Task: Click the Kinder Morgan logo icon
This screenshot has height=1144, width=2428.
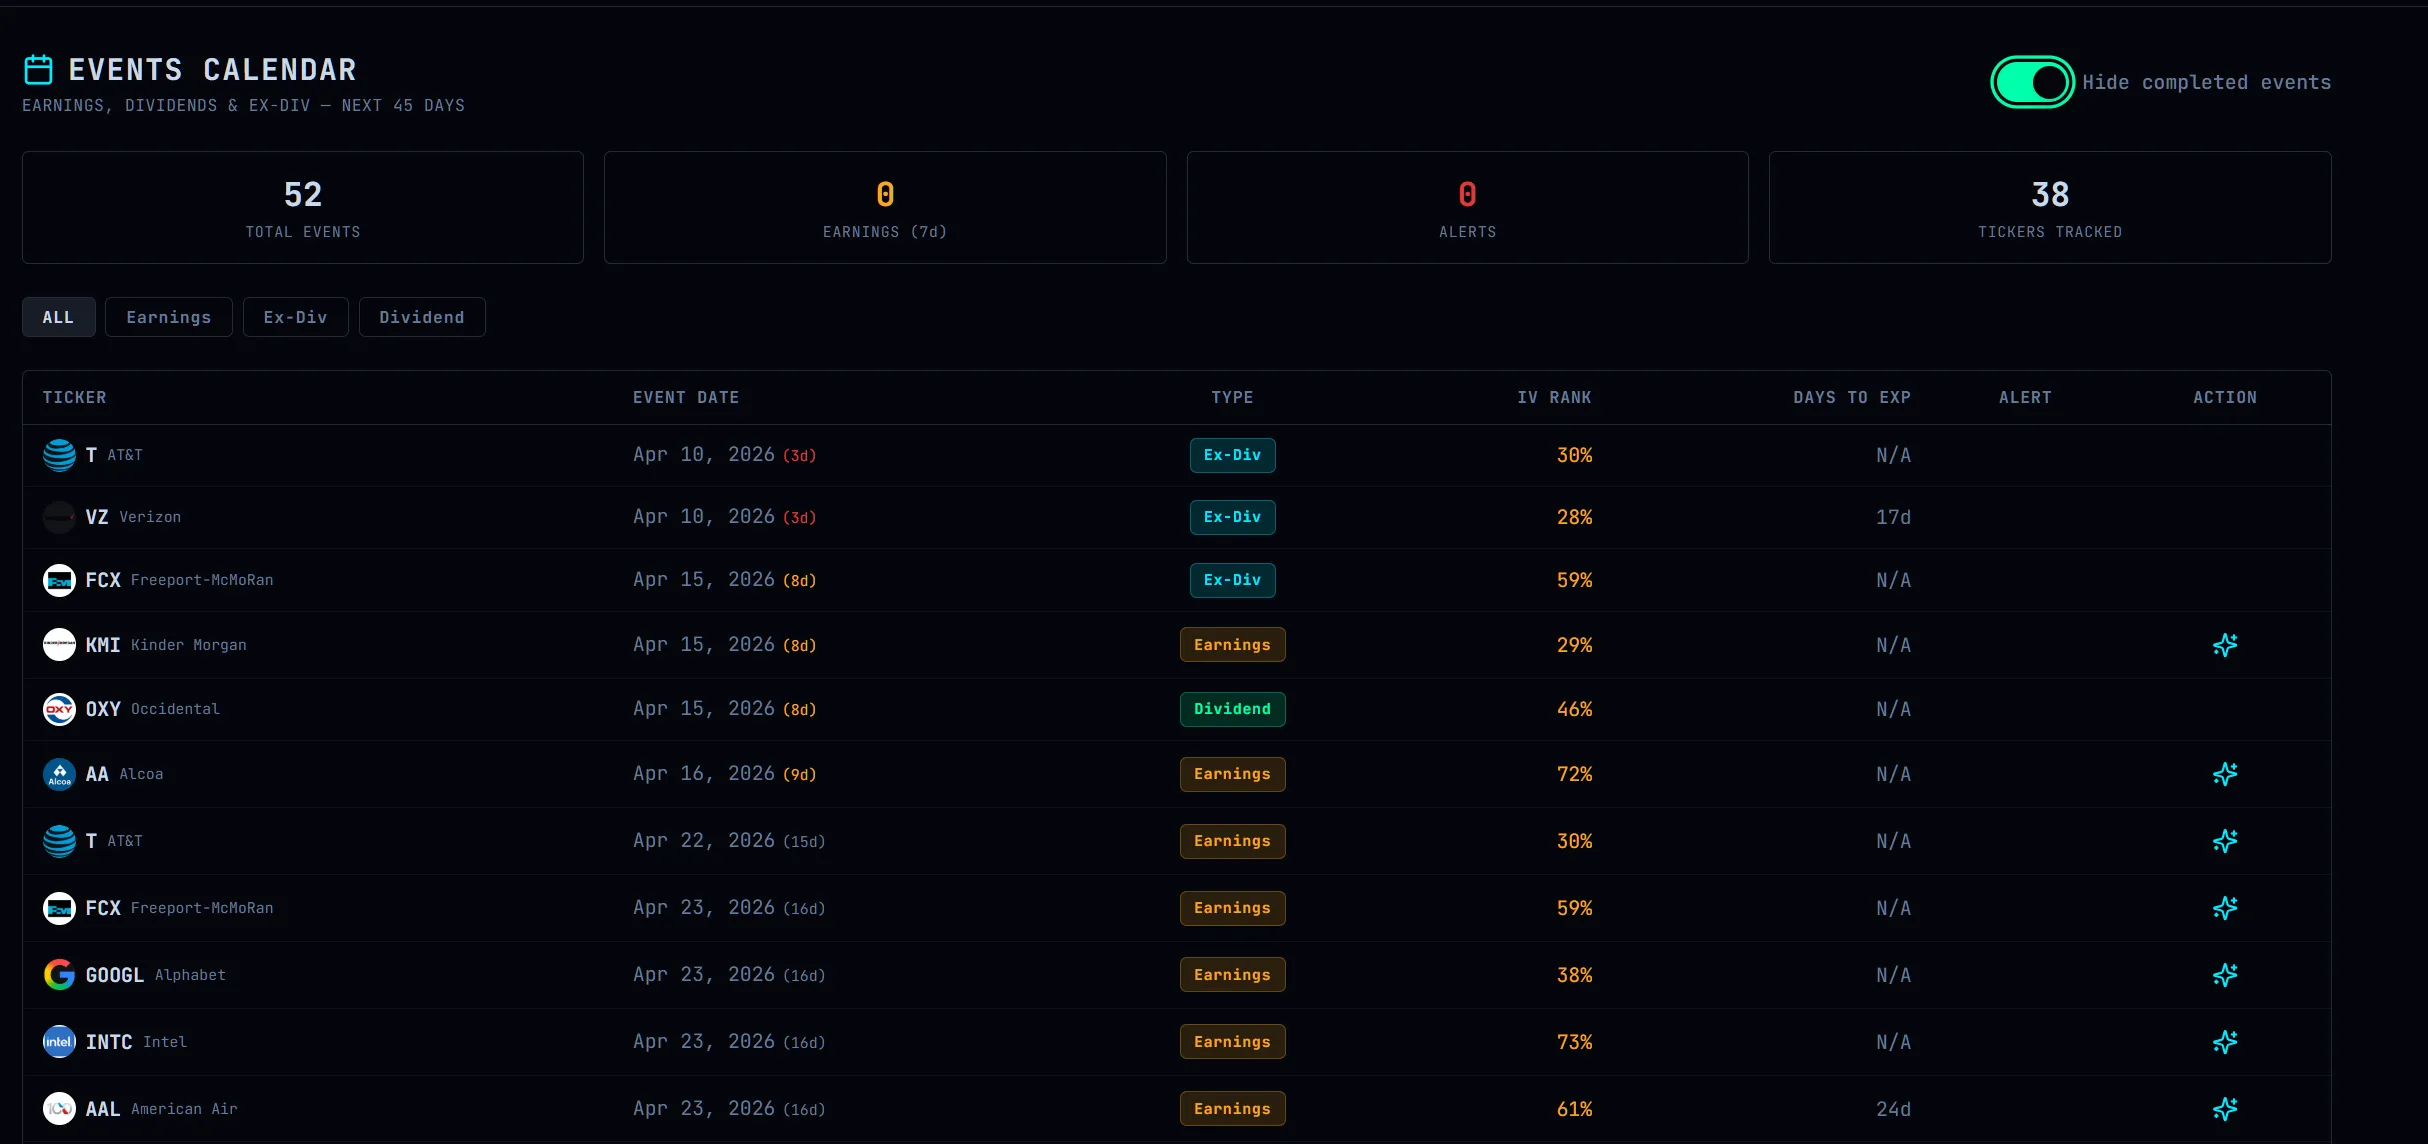Action: [x=59, y=645]
